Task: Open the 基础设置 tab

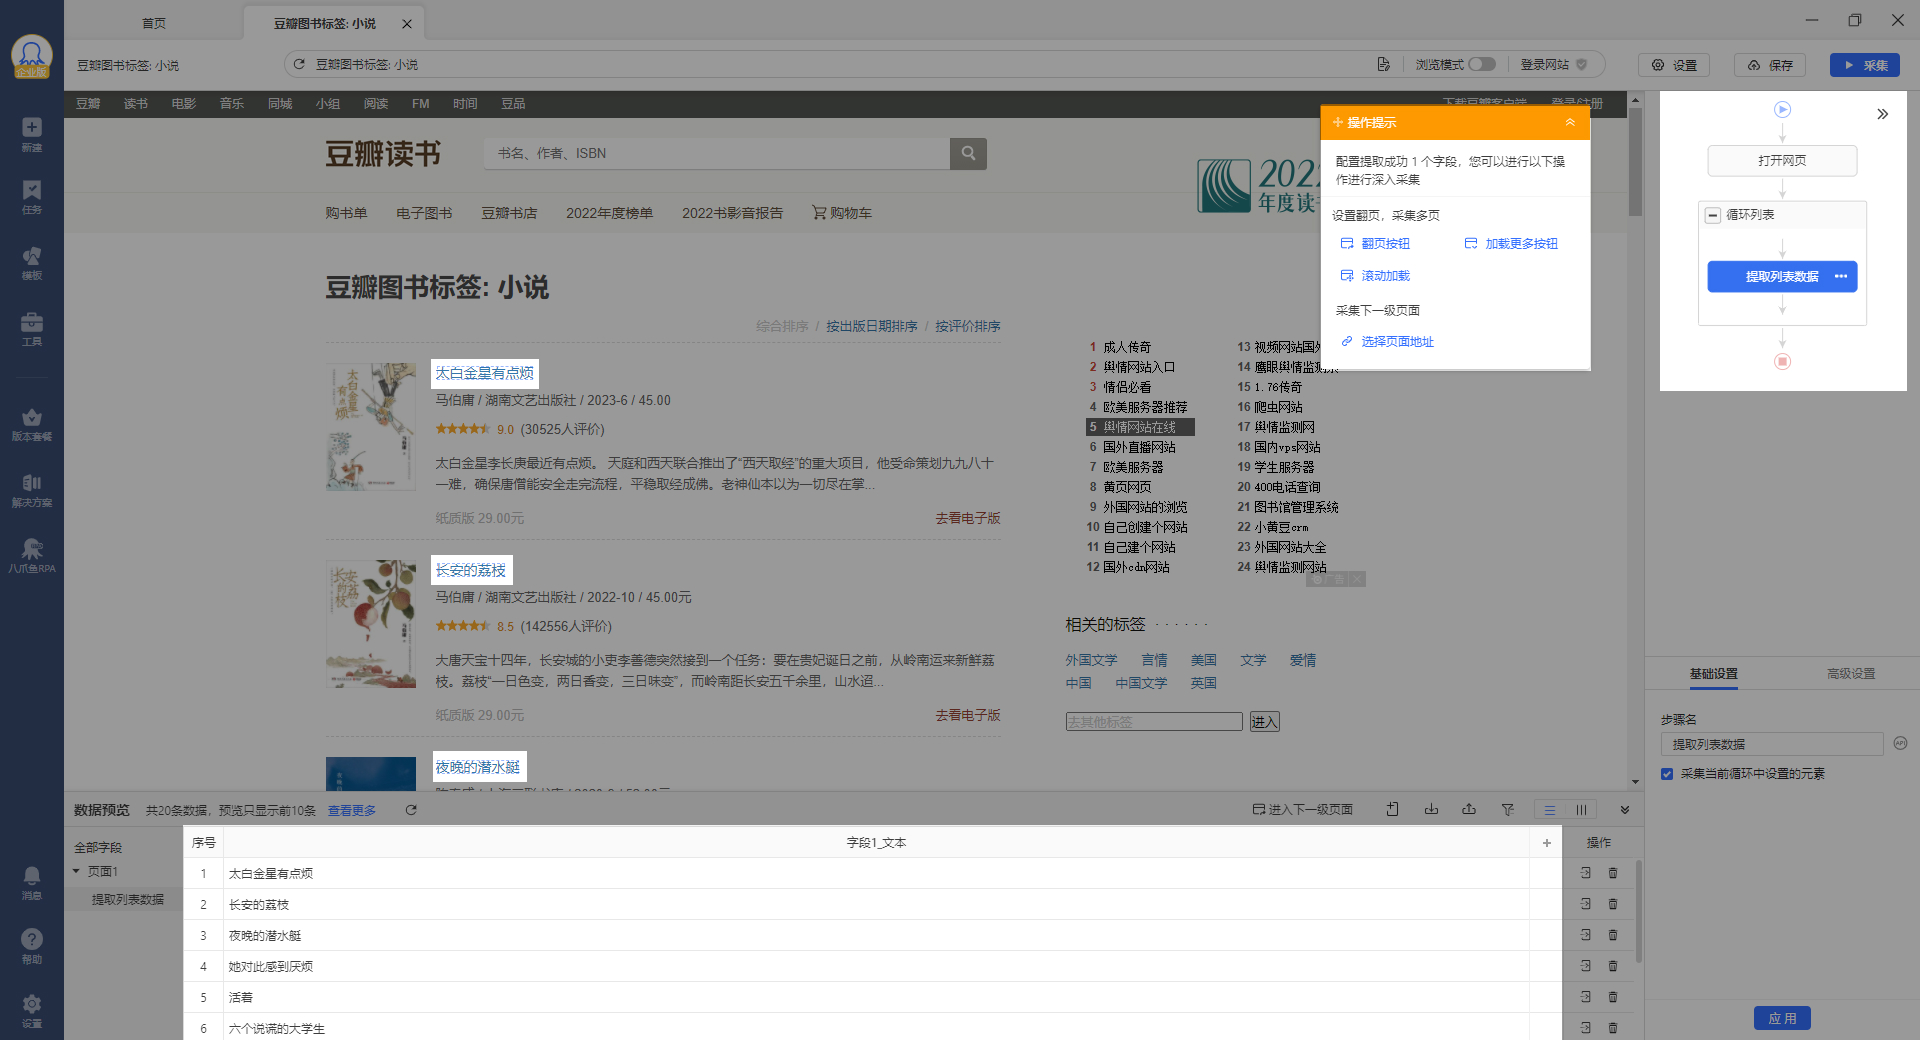Action: coord(1714,674)
